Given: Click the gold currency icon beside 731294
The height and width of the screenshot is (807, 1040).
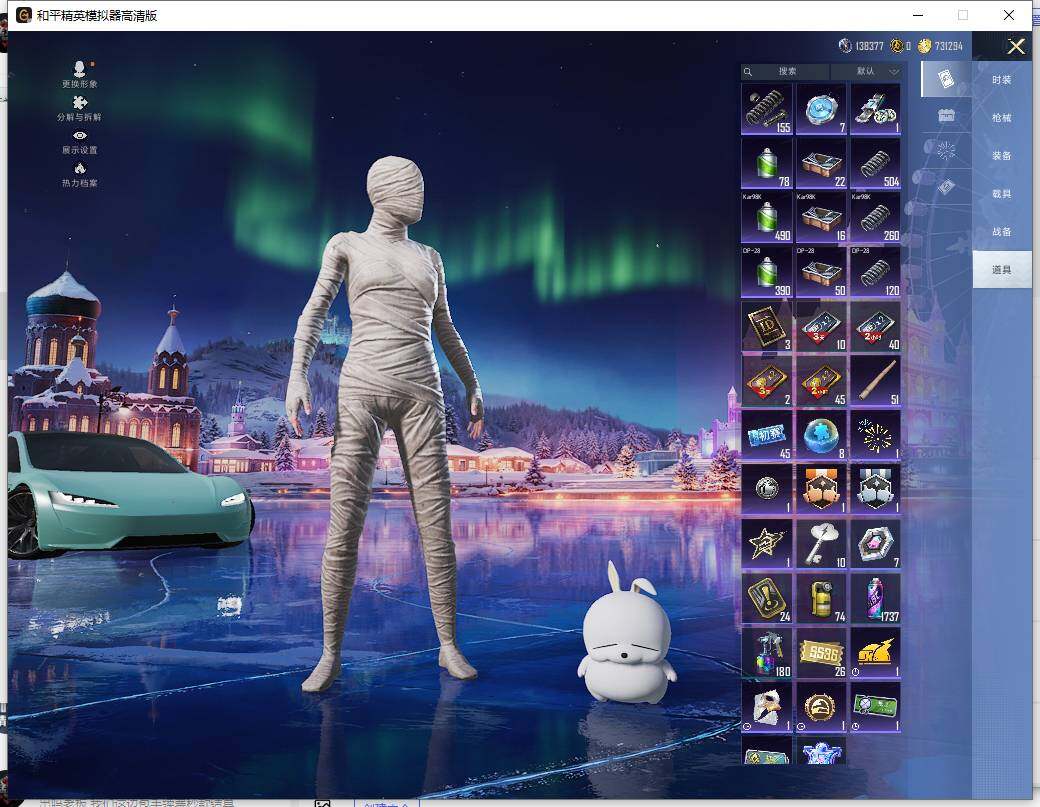Looking at the screenshot, I should tap(925, 46).
